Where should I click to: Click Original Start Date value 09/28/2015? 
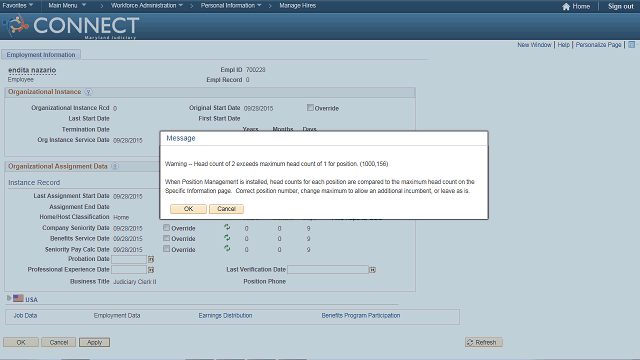click(258, 108)
